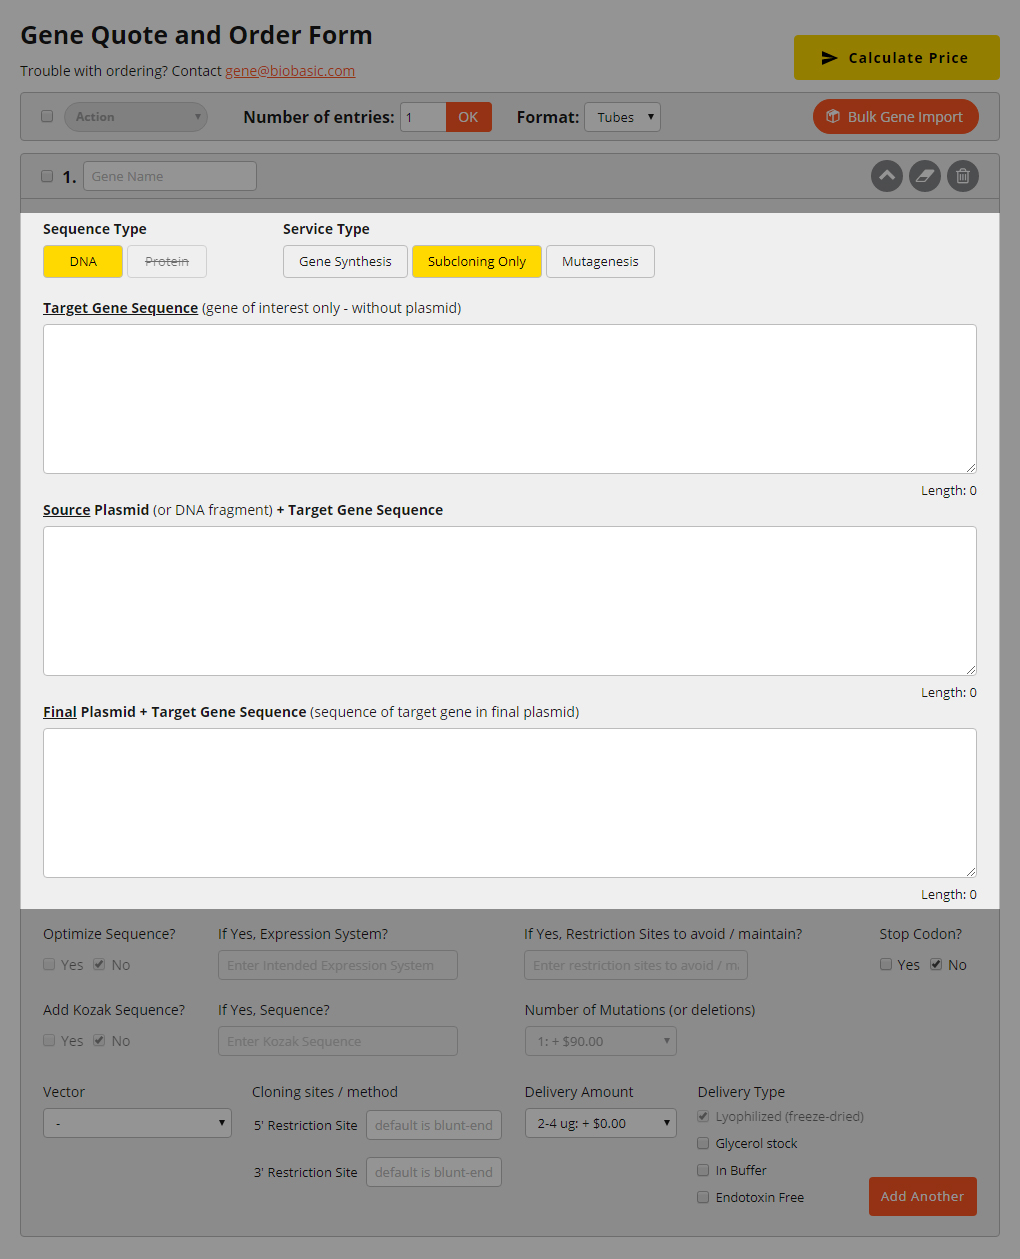The width and height of the screenshot is (1020, 1259).
Task: Open the Vector selection dropdown
Action: [x=137, y=1123]
